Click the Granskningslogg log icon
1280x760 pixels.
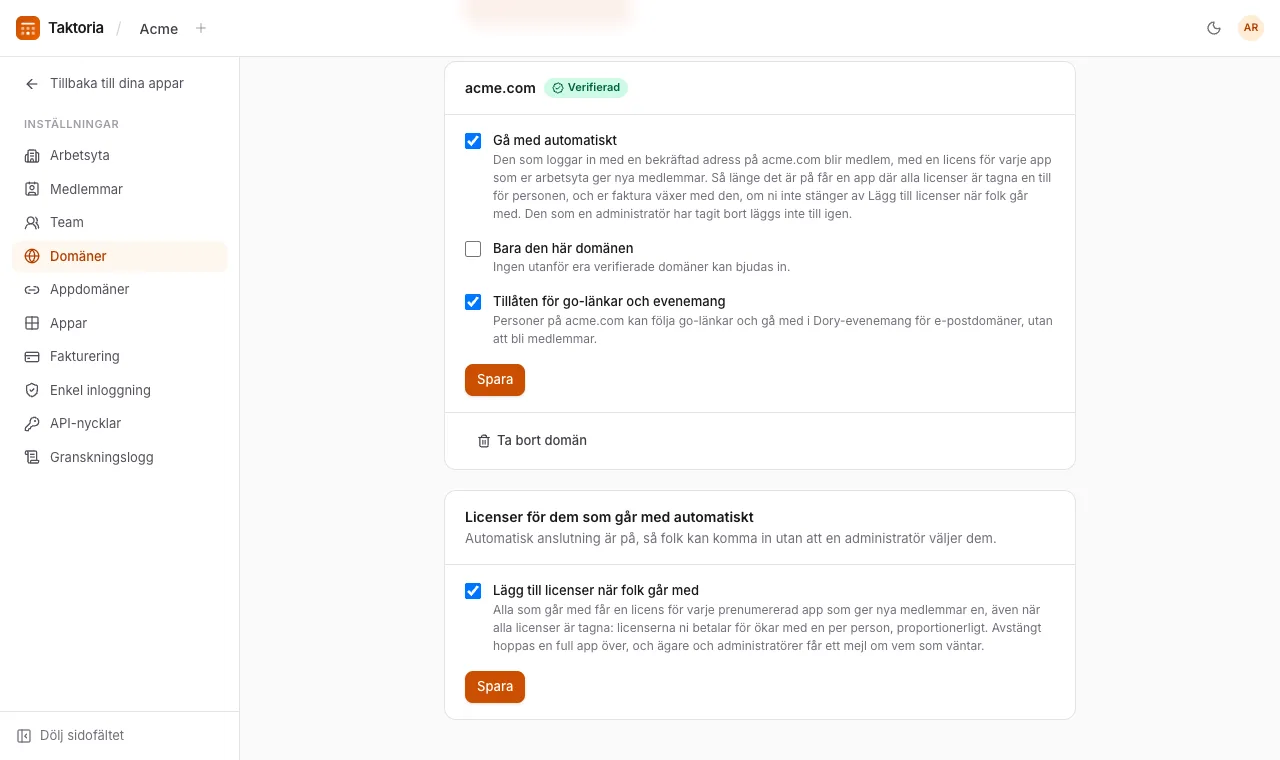click(x=32, y=457)
